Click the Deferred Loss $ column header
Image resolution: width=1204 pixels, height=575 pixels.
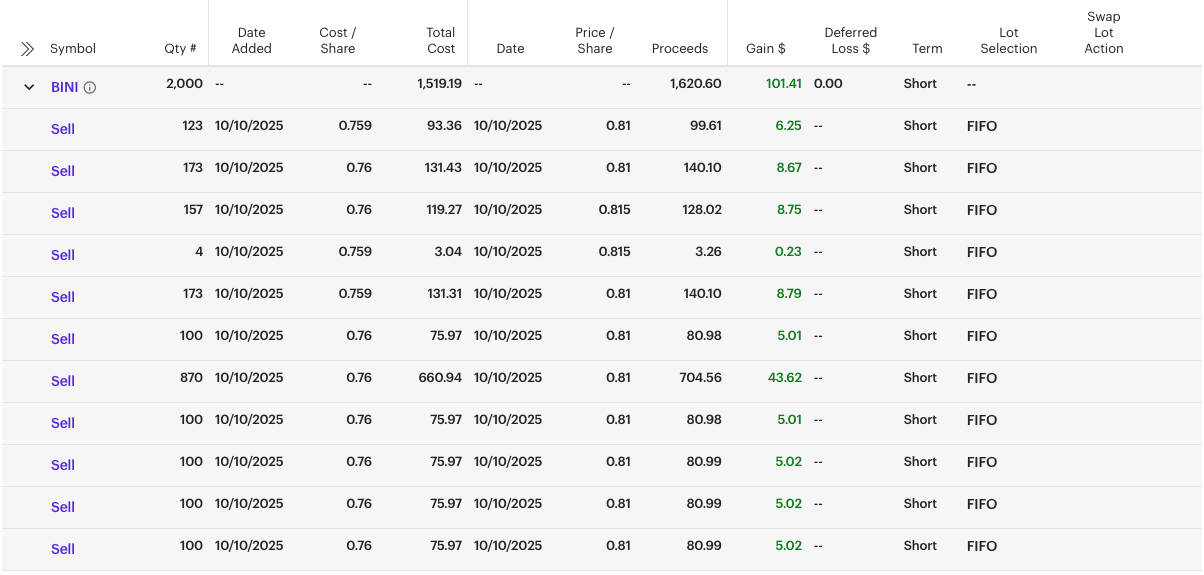click(850, 40)
